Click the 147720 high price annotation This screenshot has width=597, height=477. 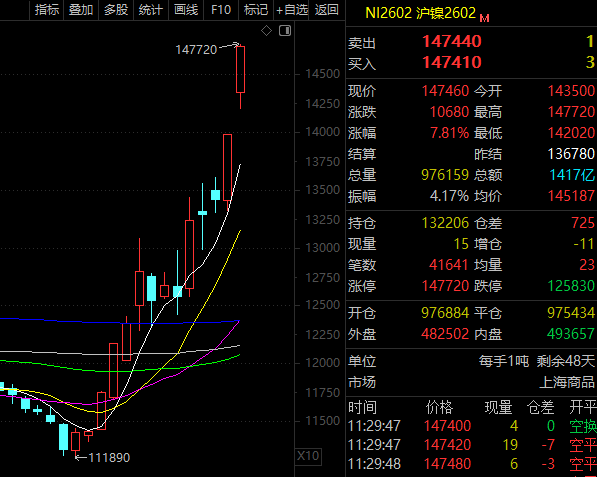[x=196, y=49]
